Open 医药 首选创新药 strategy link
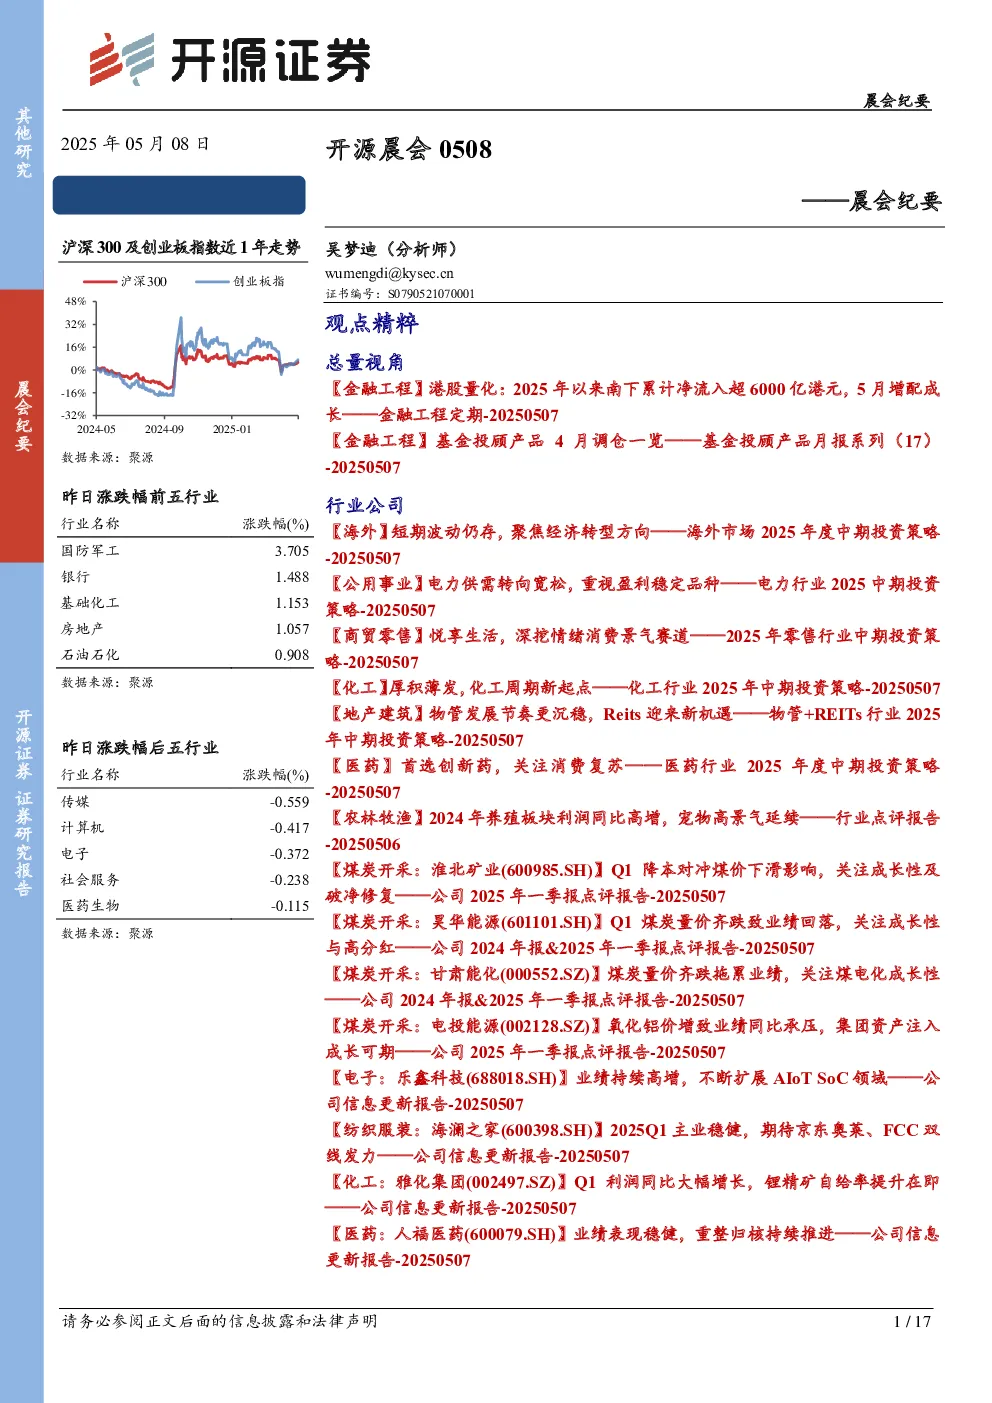This screenshot has width=992, height=1403. (633, 779)
